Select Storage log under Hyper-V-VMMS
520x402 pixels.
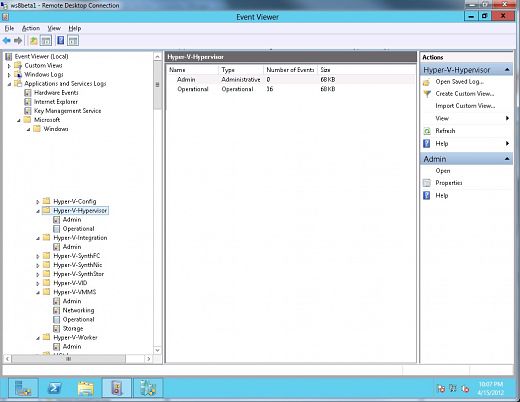[73, 329]
